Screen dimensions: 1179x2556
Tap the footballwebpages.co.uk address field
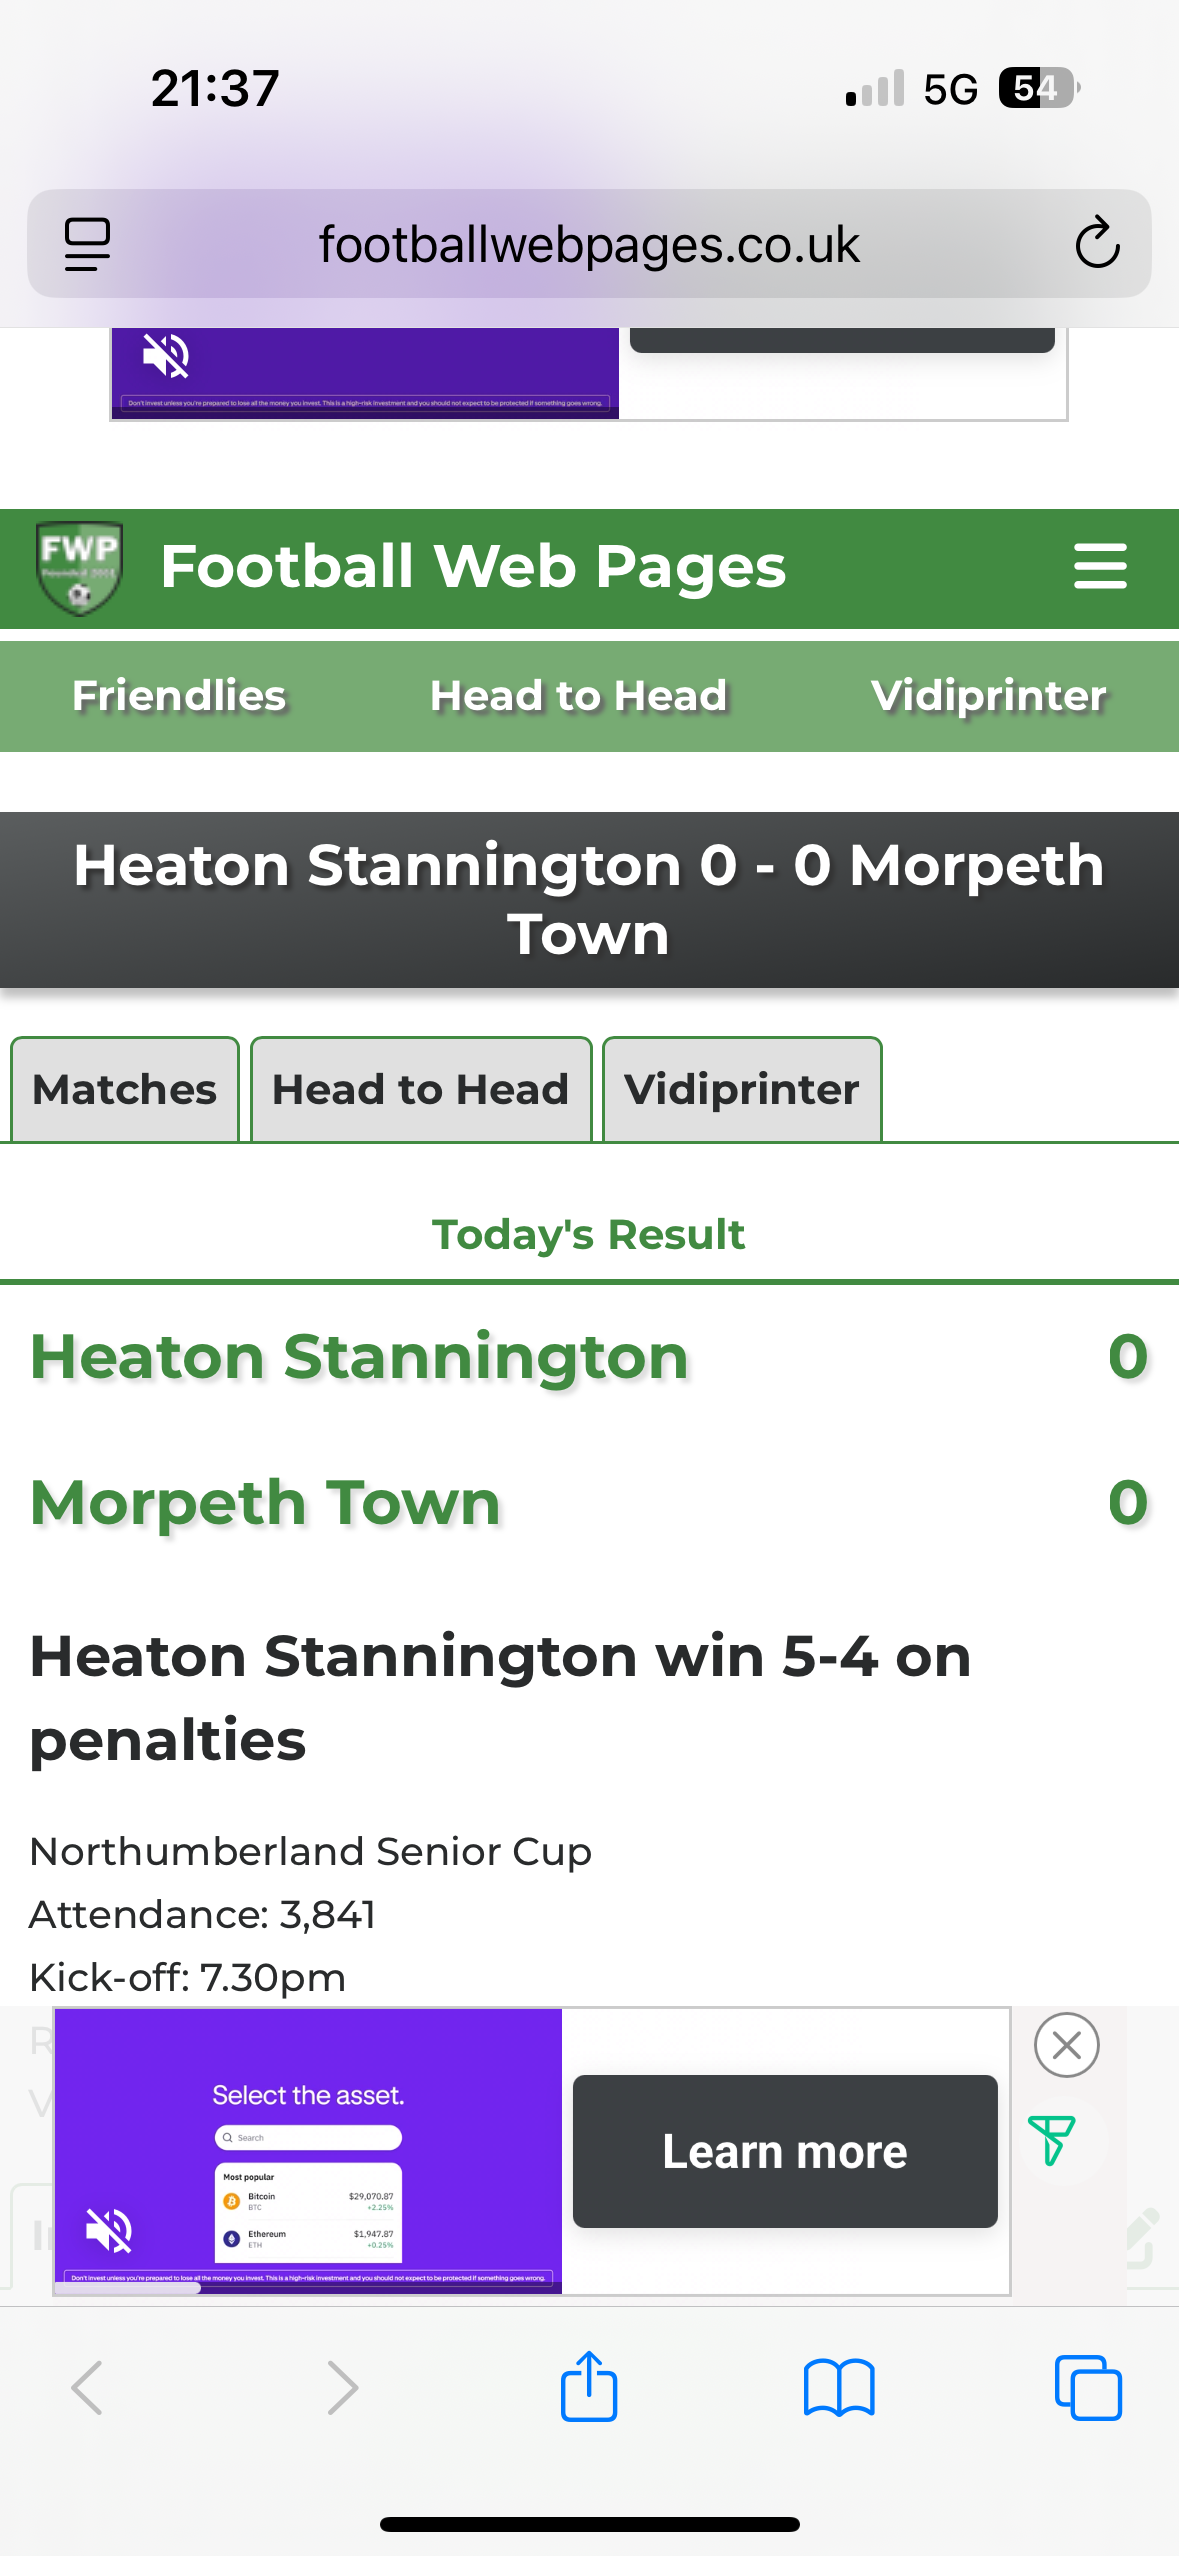click(x=589, y=244)
